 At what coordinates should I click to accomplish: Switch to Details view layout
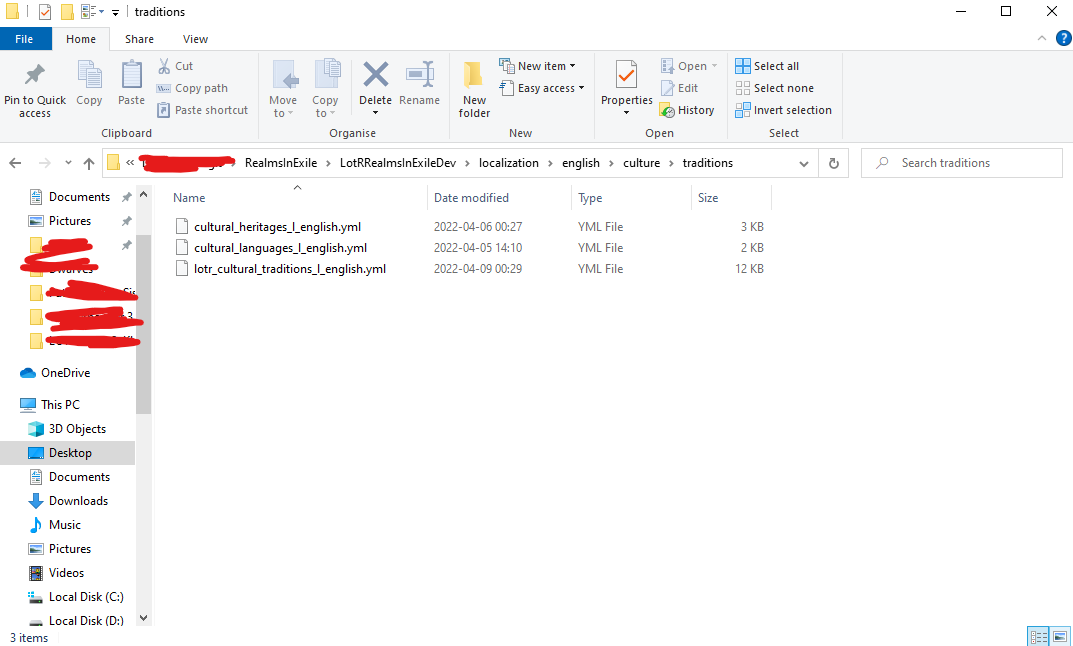pos(1039,636)
